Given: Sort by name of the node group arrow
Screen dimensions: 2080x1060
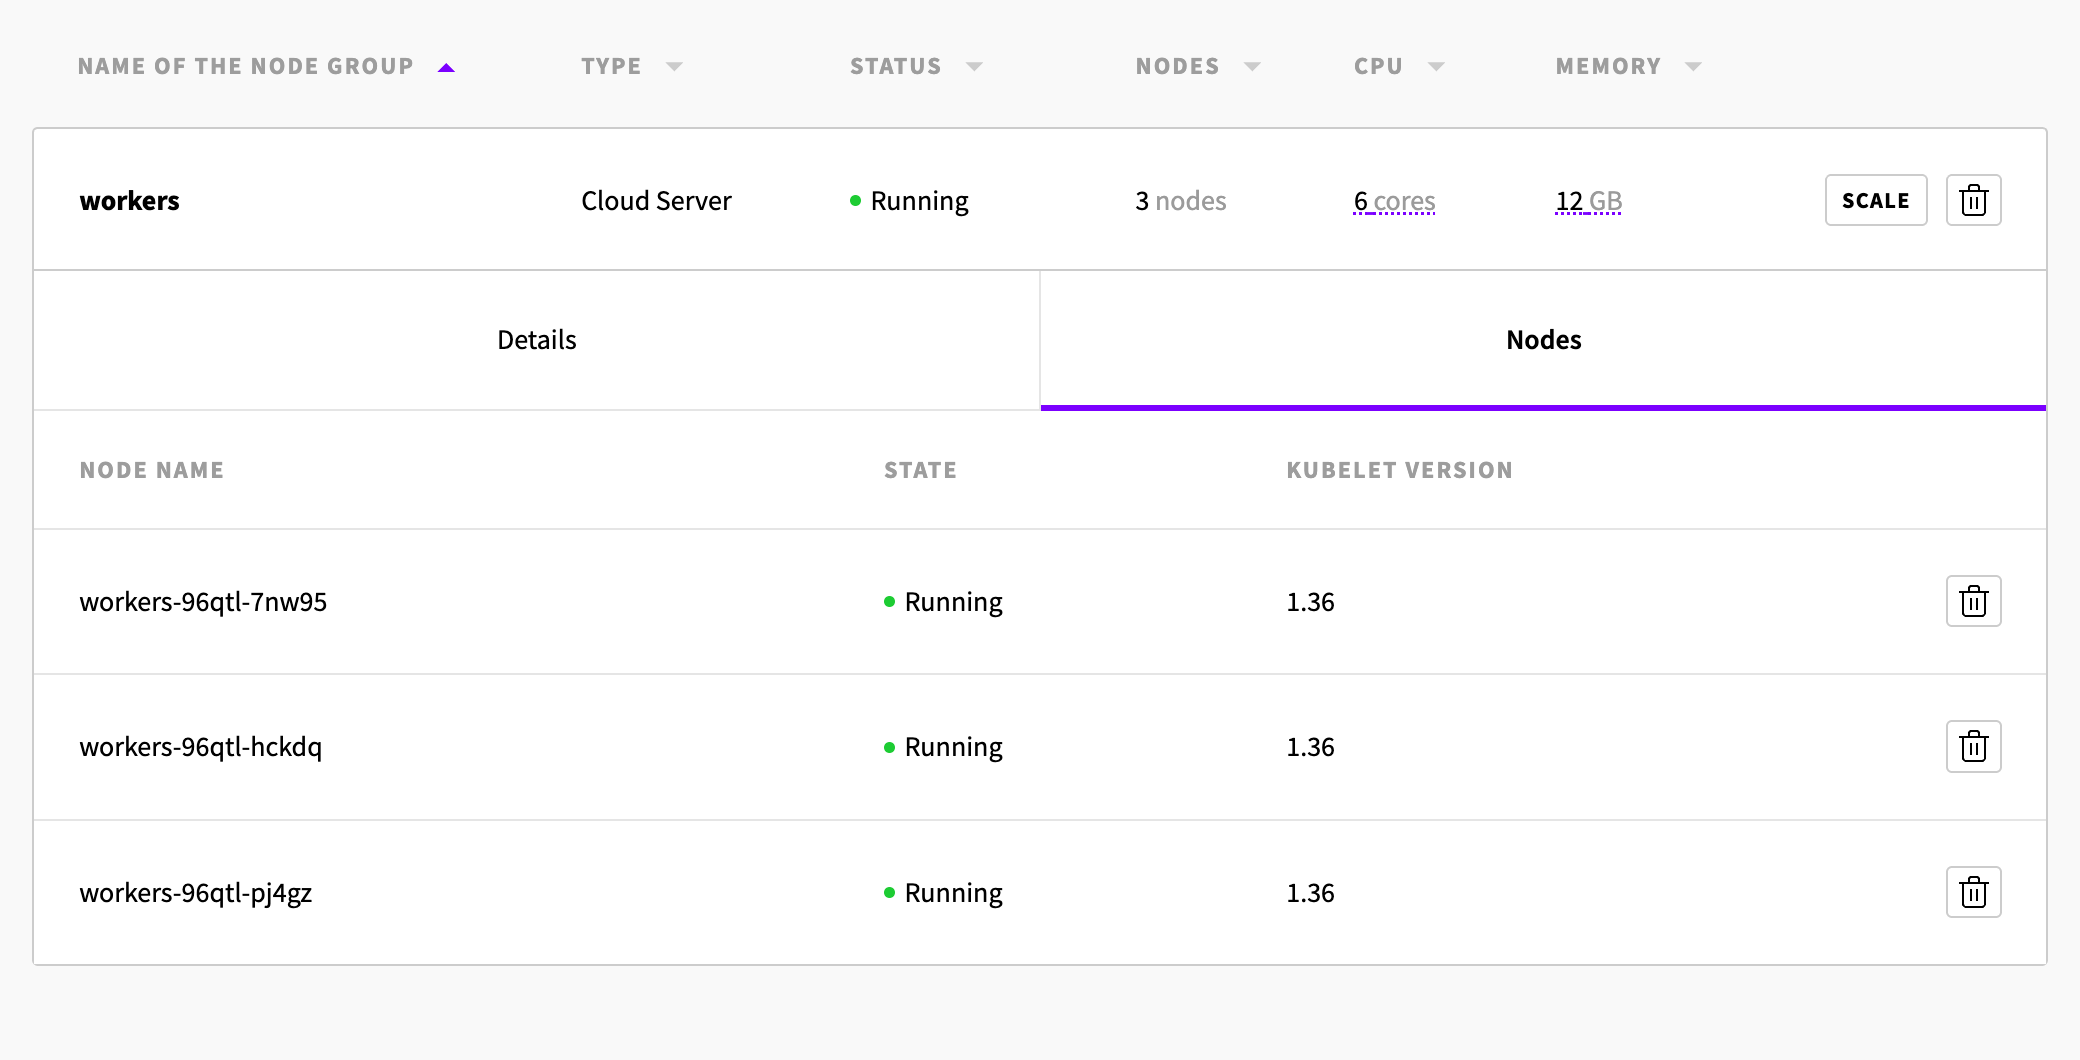Looking at the screenshot, I should coord(446,67).
